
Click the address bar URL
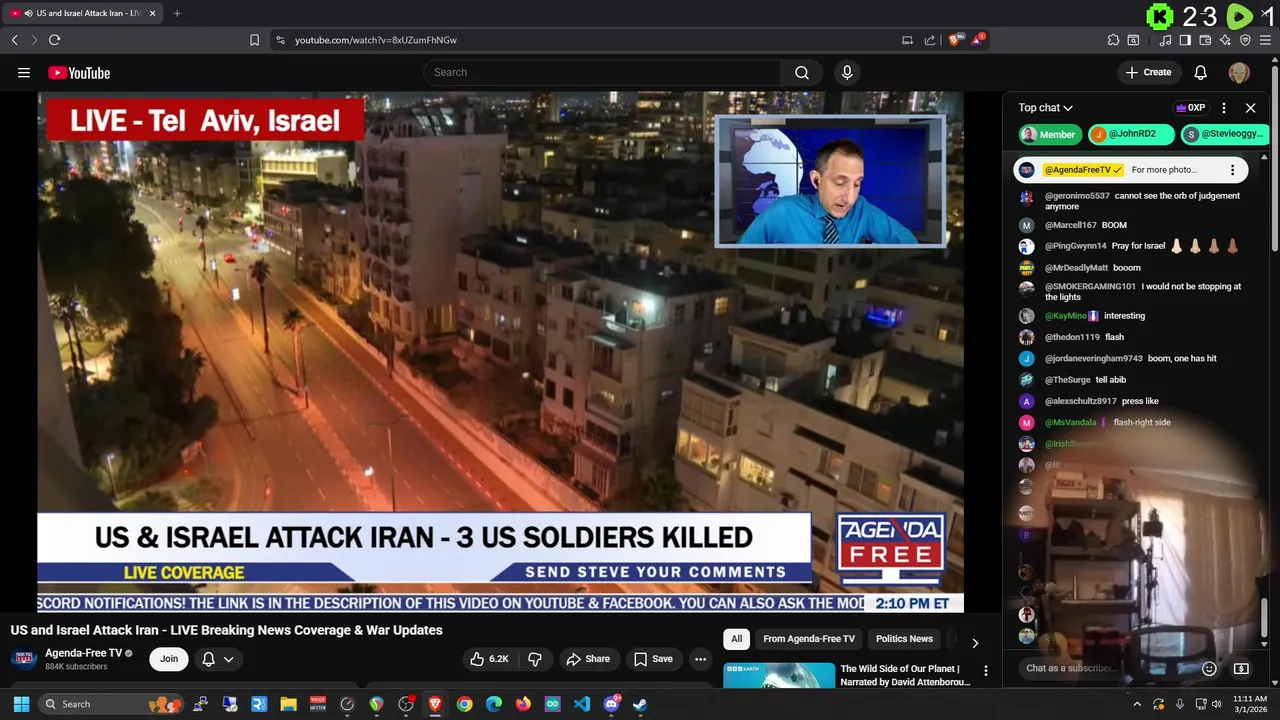[376, 40]
